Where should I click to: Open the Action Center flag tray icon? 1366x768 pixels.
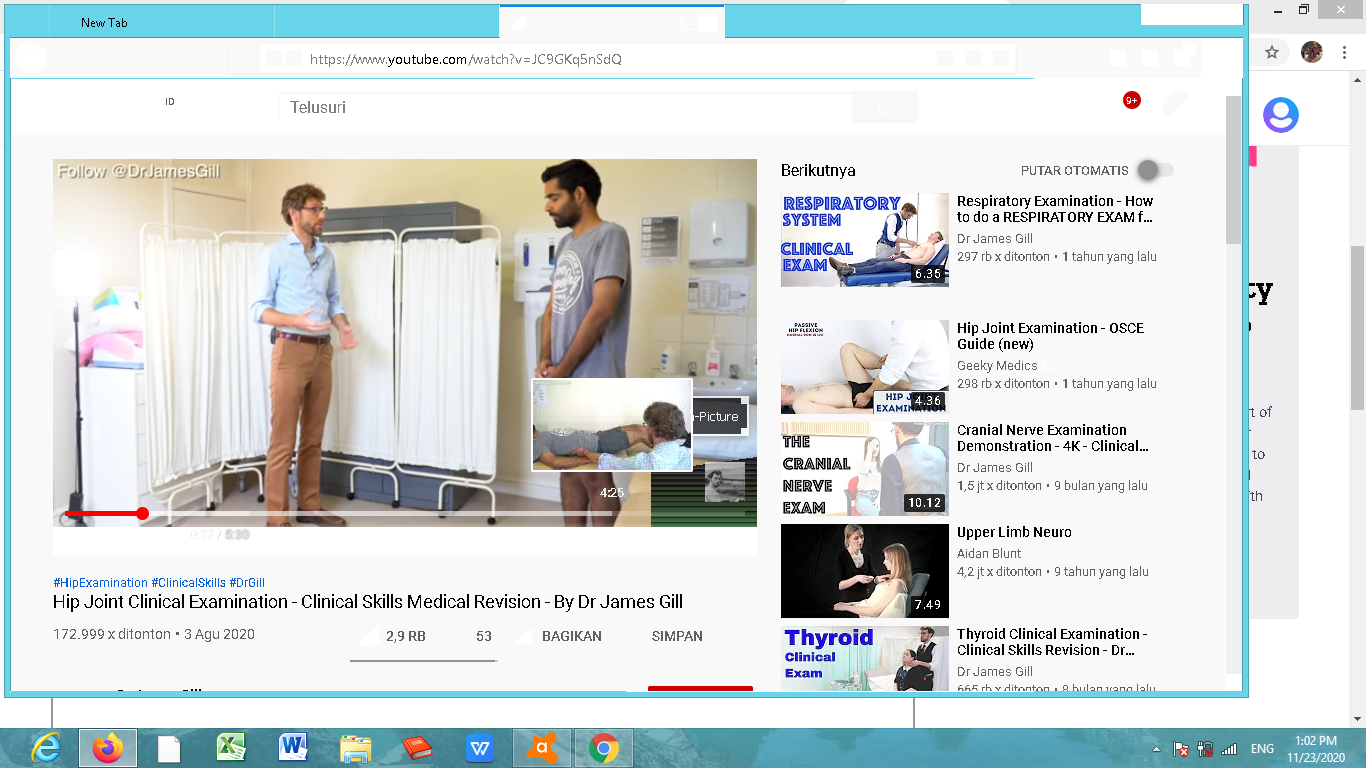tap(1181, 749)
